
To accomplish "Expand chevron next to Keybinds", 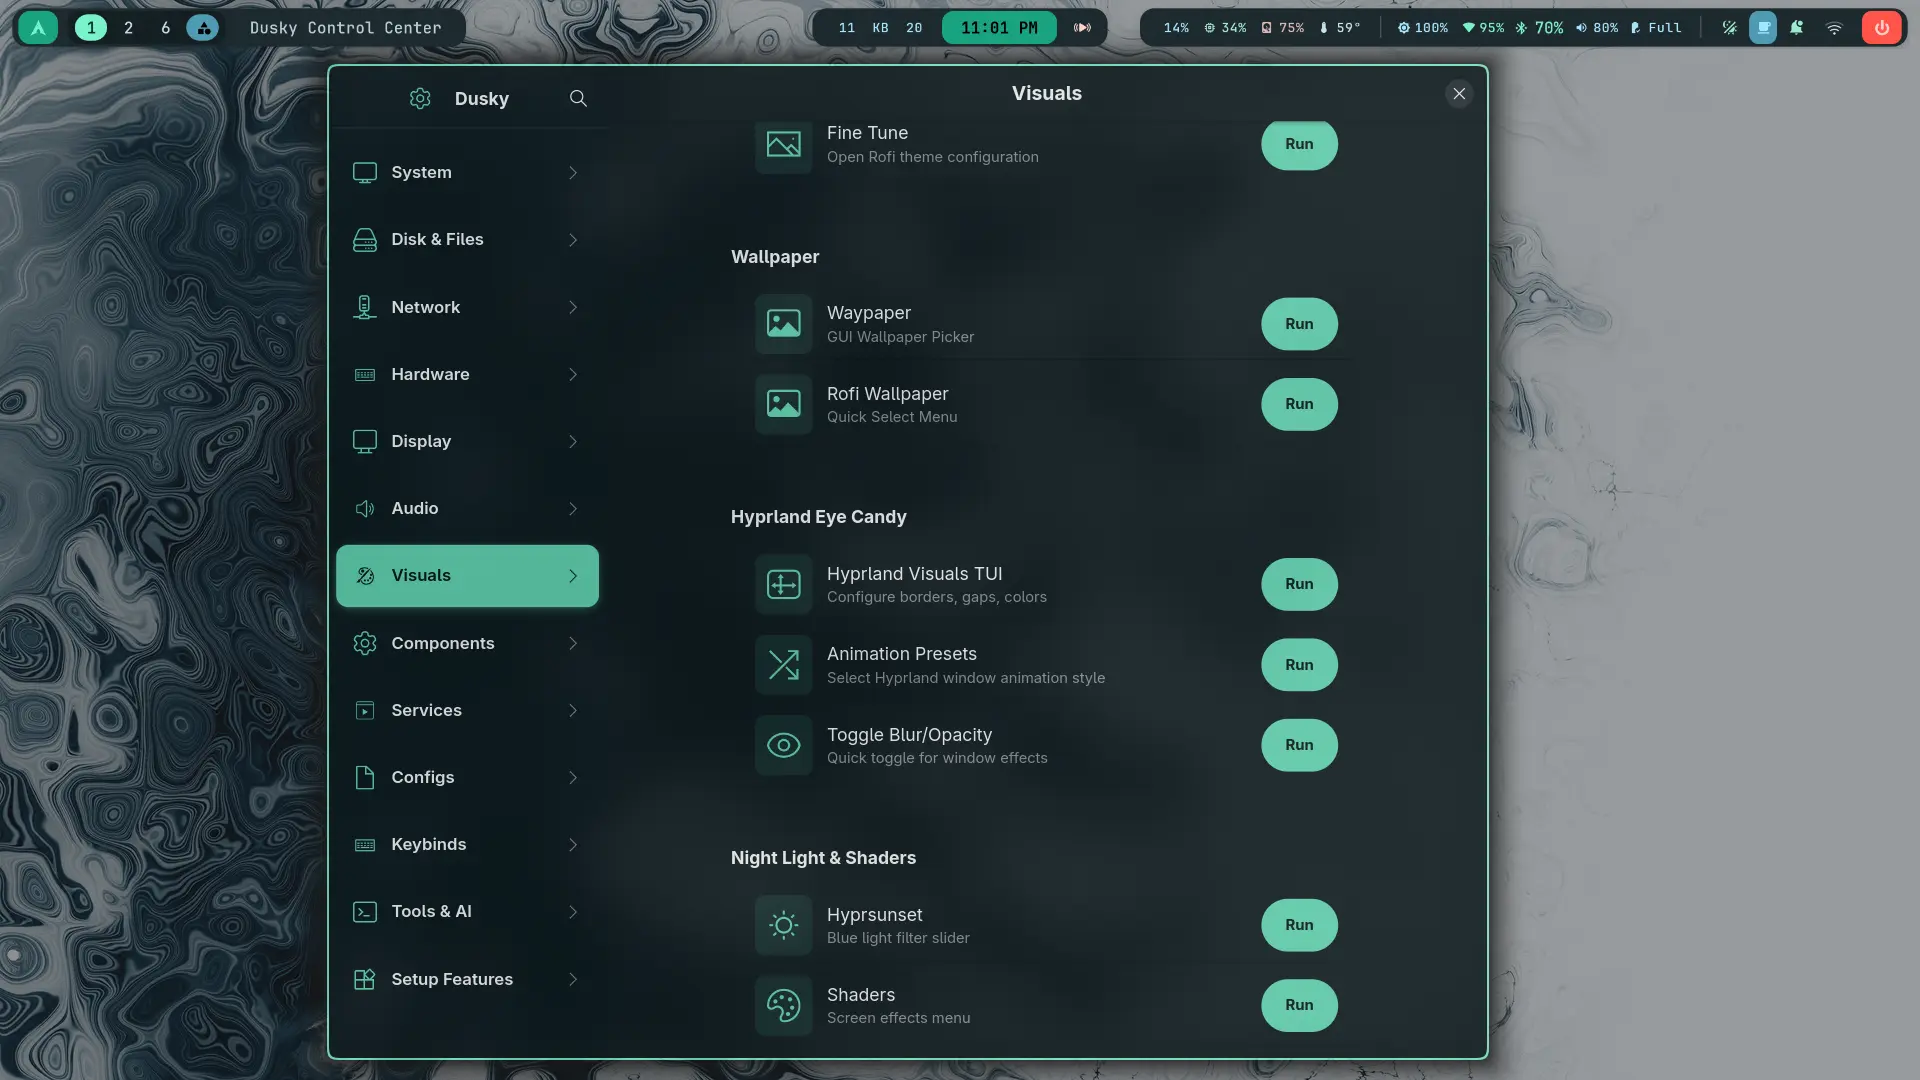I will (x=573, y=844).
